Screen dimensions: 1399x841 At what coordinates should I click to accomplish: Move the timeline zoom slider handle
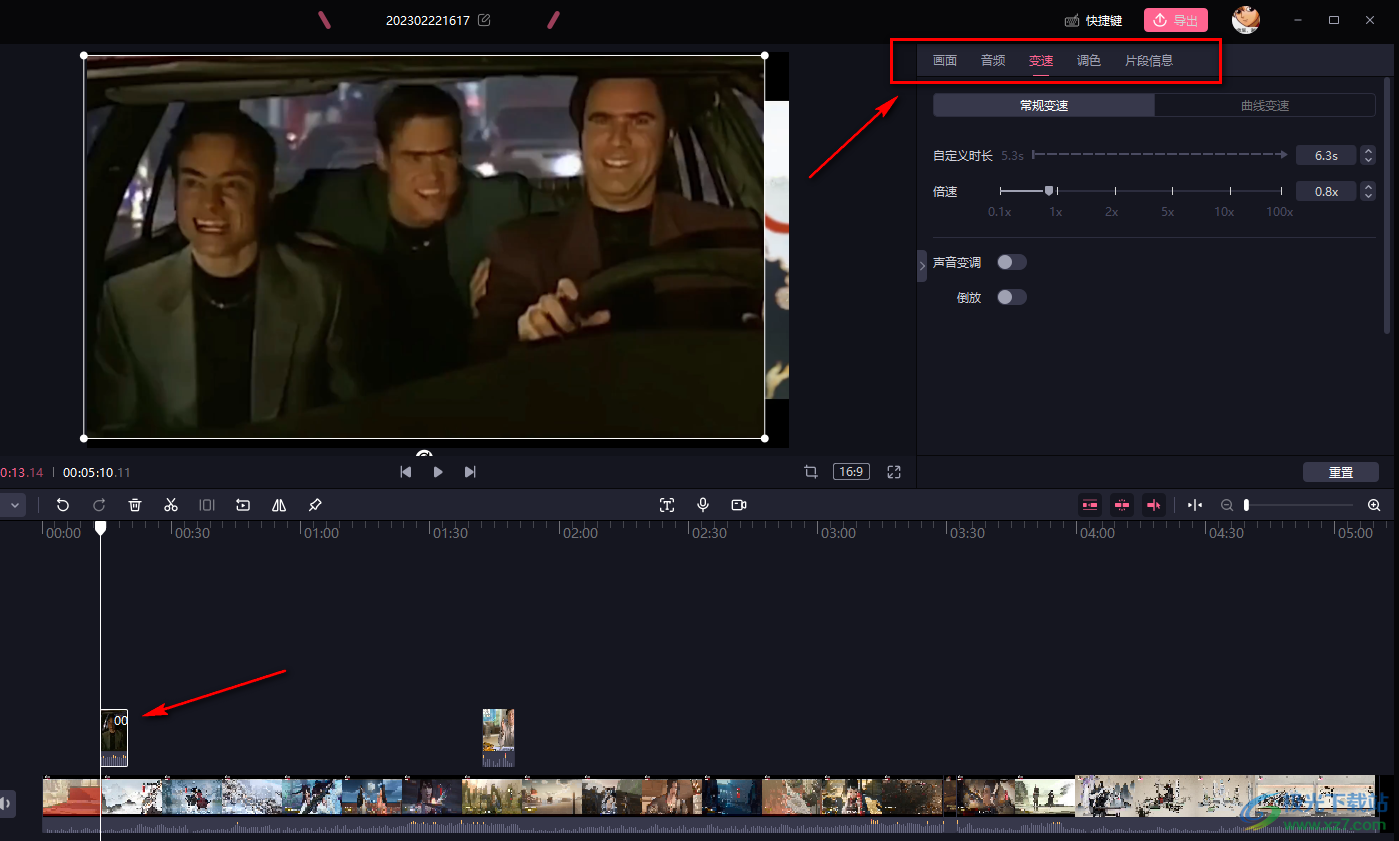tap(1246, 505)
